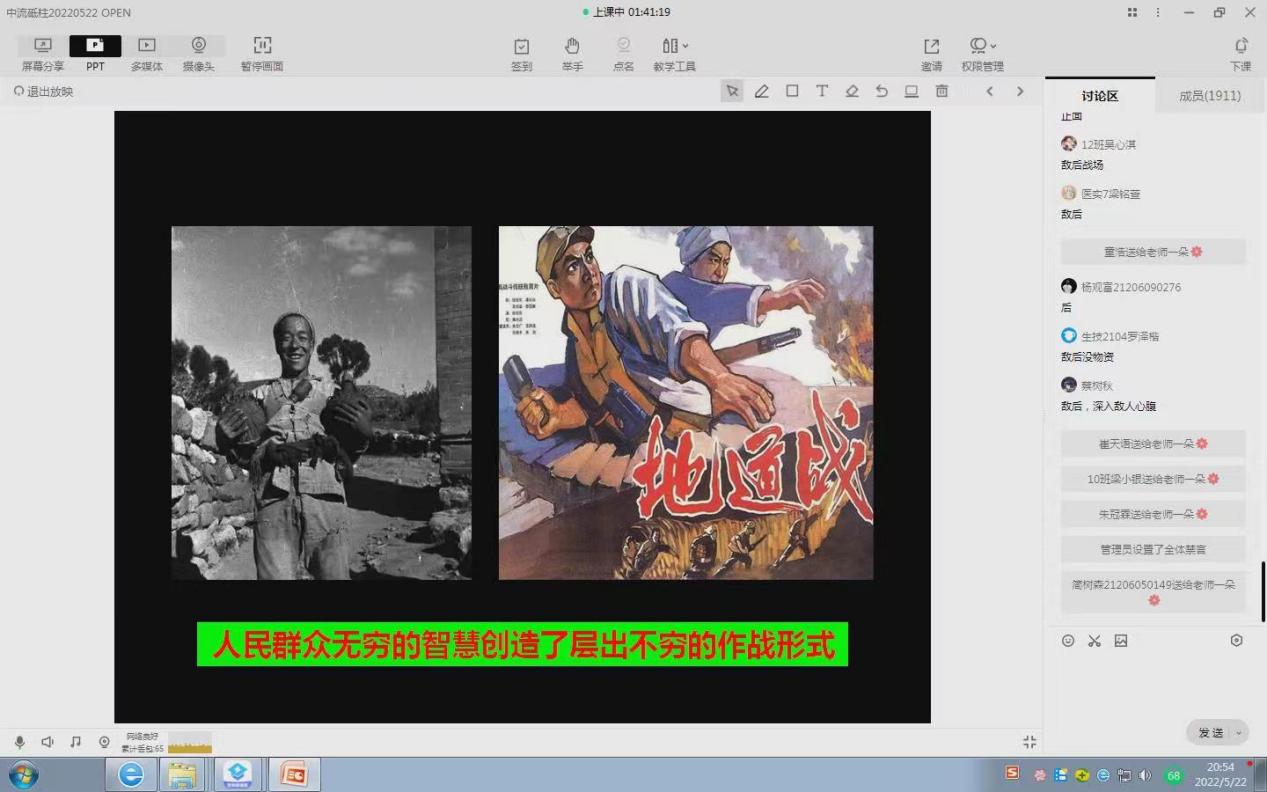Open chat settings hexagon icon
This screenshot has width=1267, height=792.
(x=1237, y=641)
